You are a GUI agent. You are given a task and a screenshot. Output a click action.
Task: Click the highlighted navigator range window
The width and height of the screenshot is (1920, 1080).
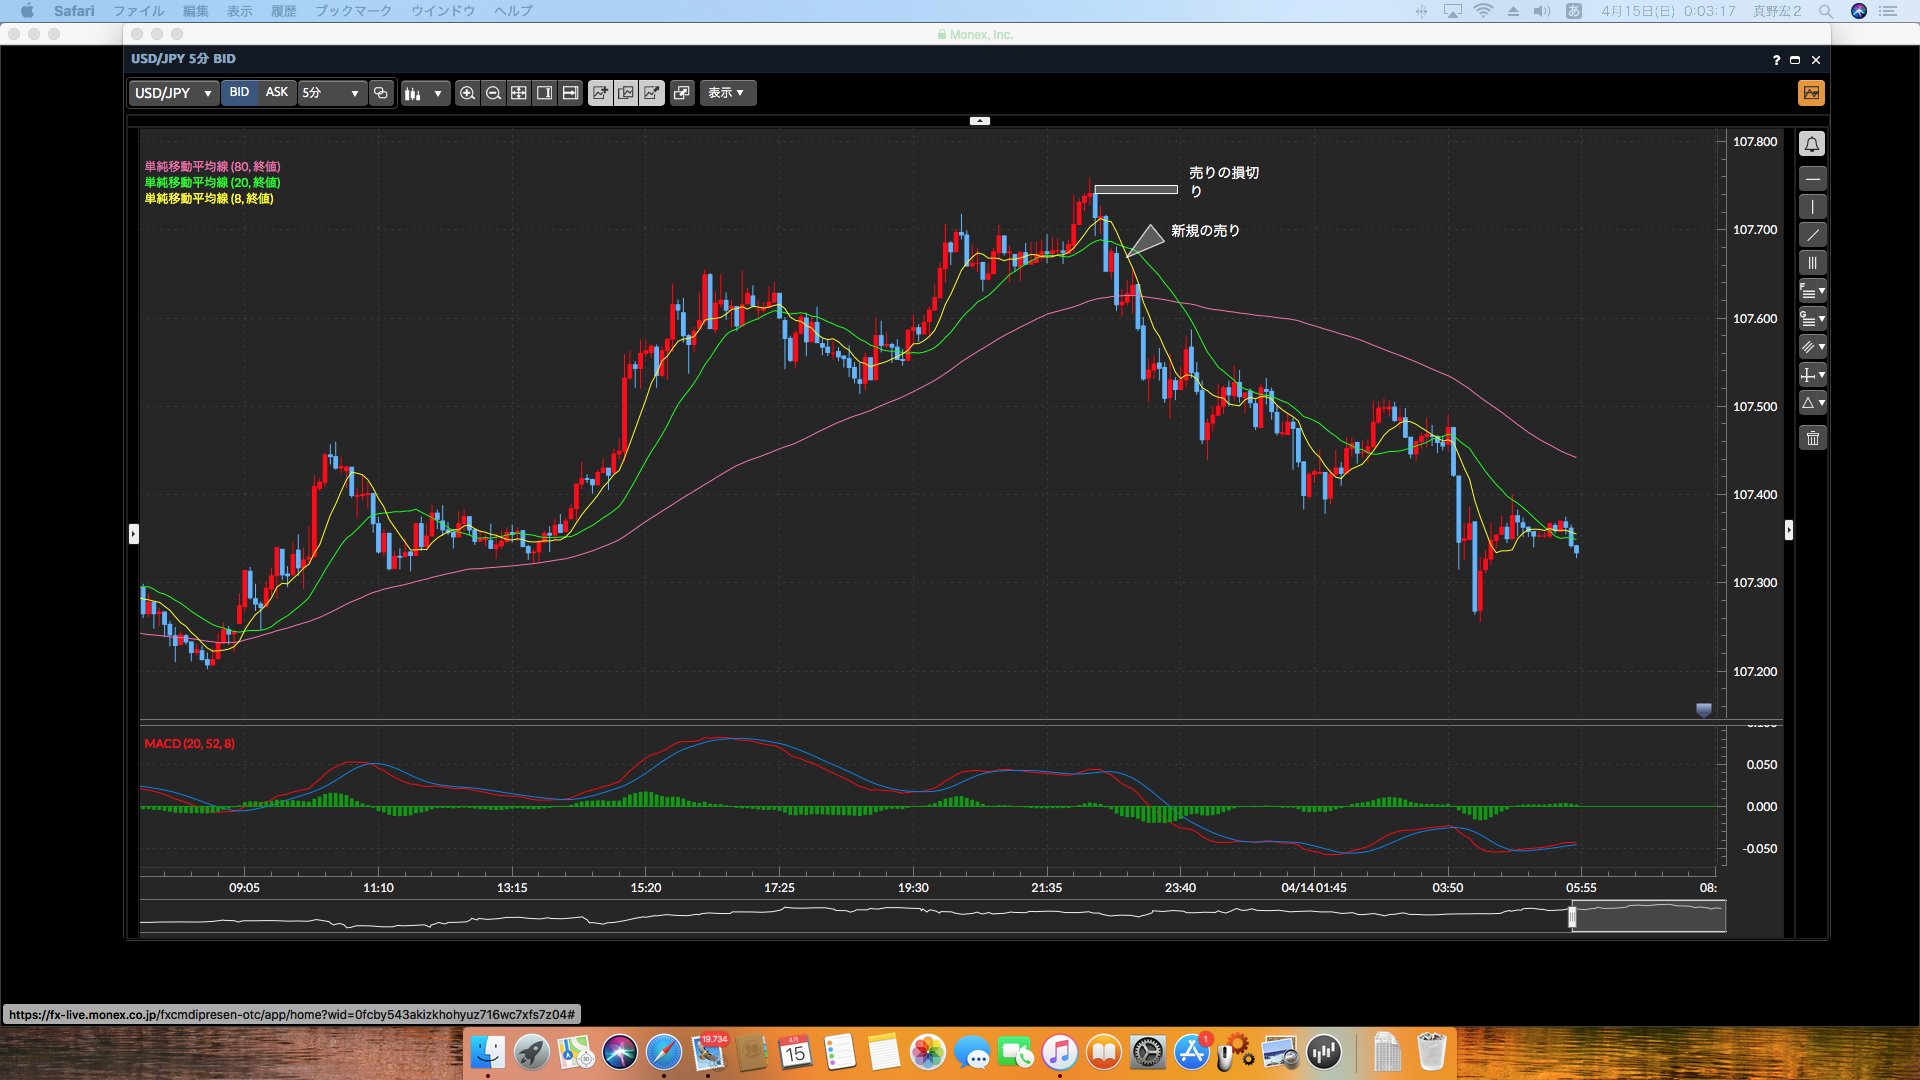click(x=1651, y=917)
